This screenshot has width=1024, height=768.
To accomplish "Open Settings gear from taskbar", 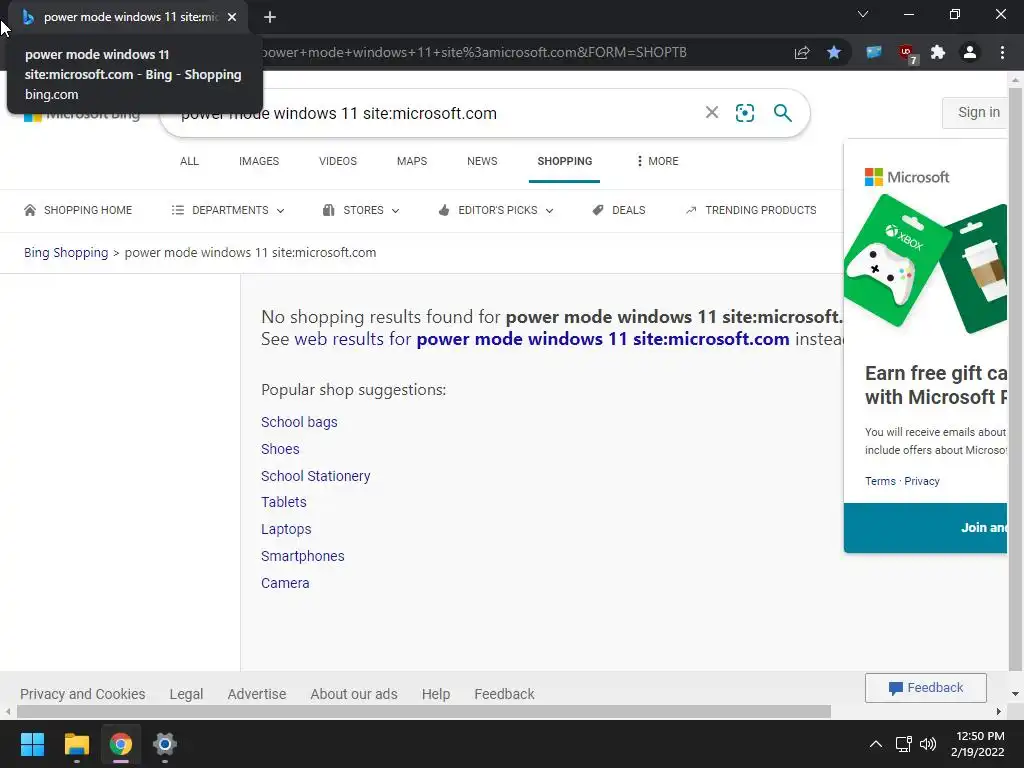I will (x=165, y=744).
